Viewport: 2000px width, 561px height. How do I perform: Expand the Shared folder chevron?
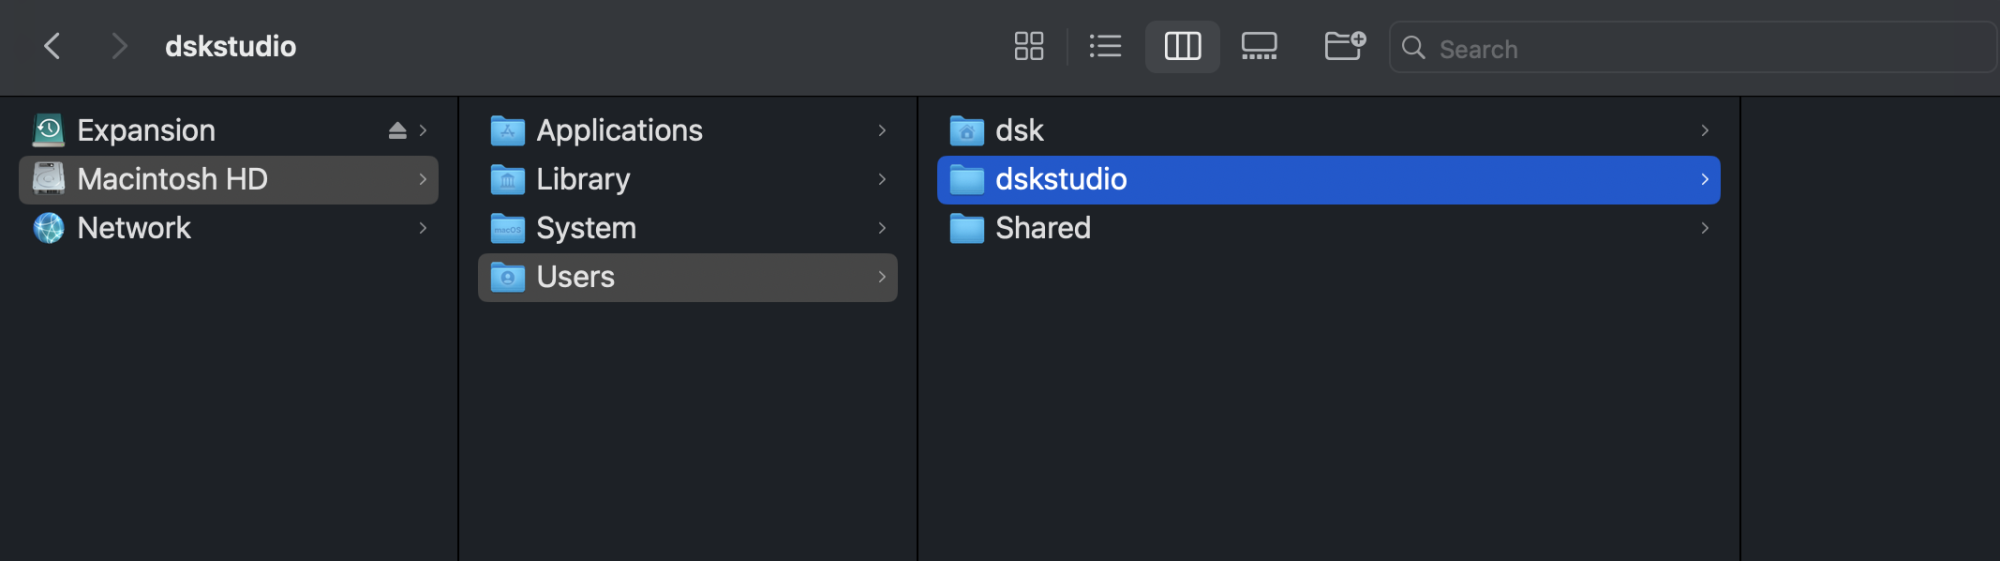point(1705,229)
